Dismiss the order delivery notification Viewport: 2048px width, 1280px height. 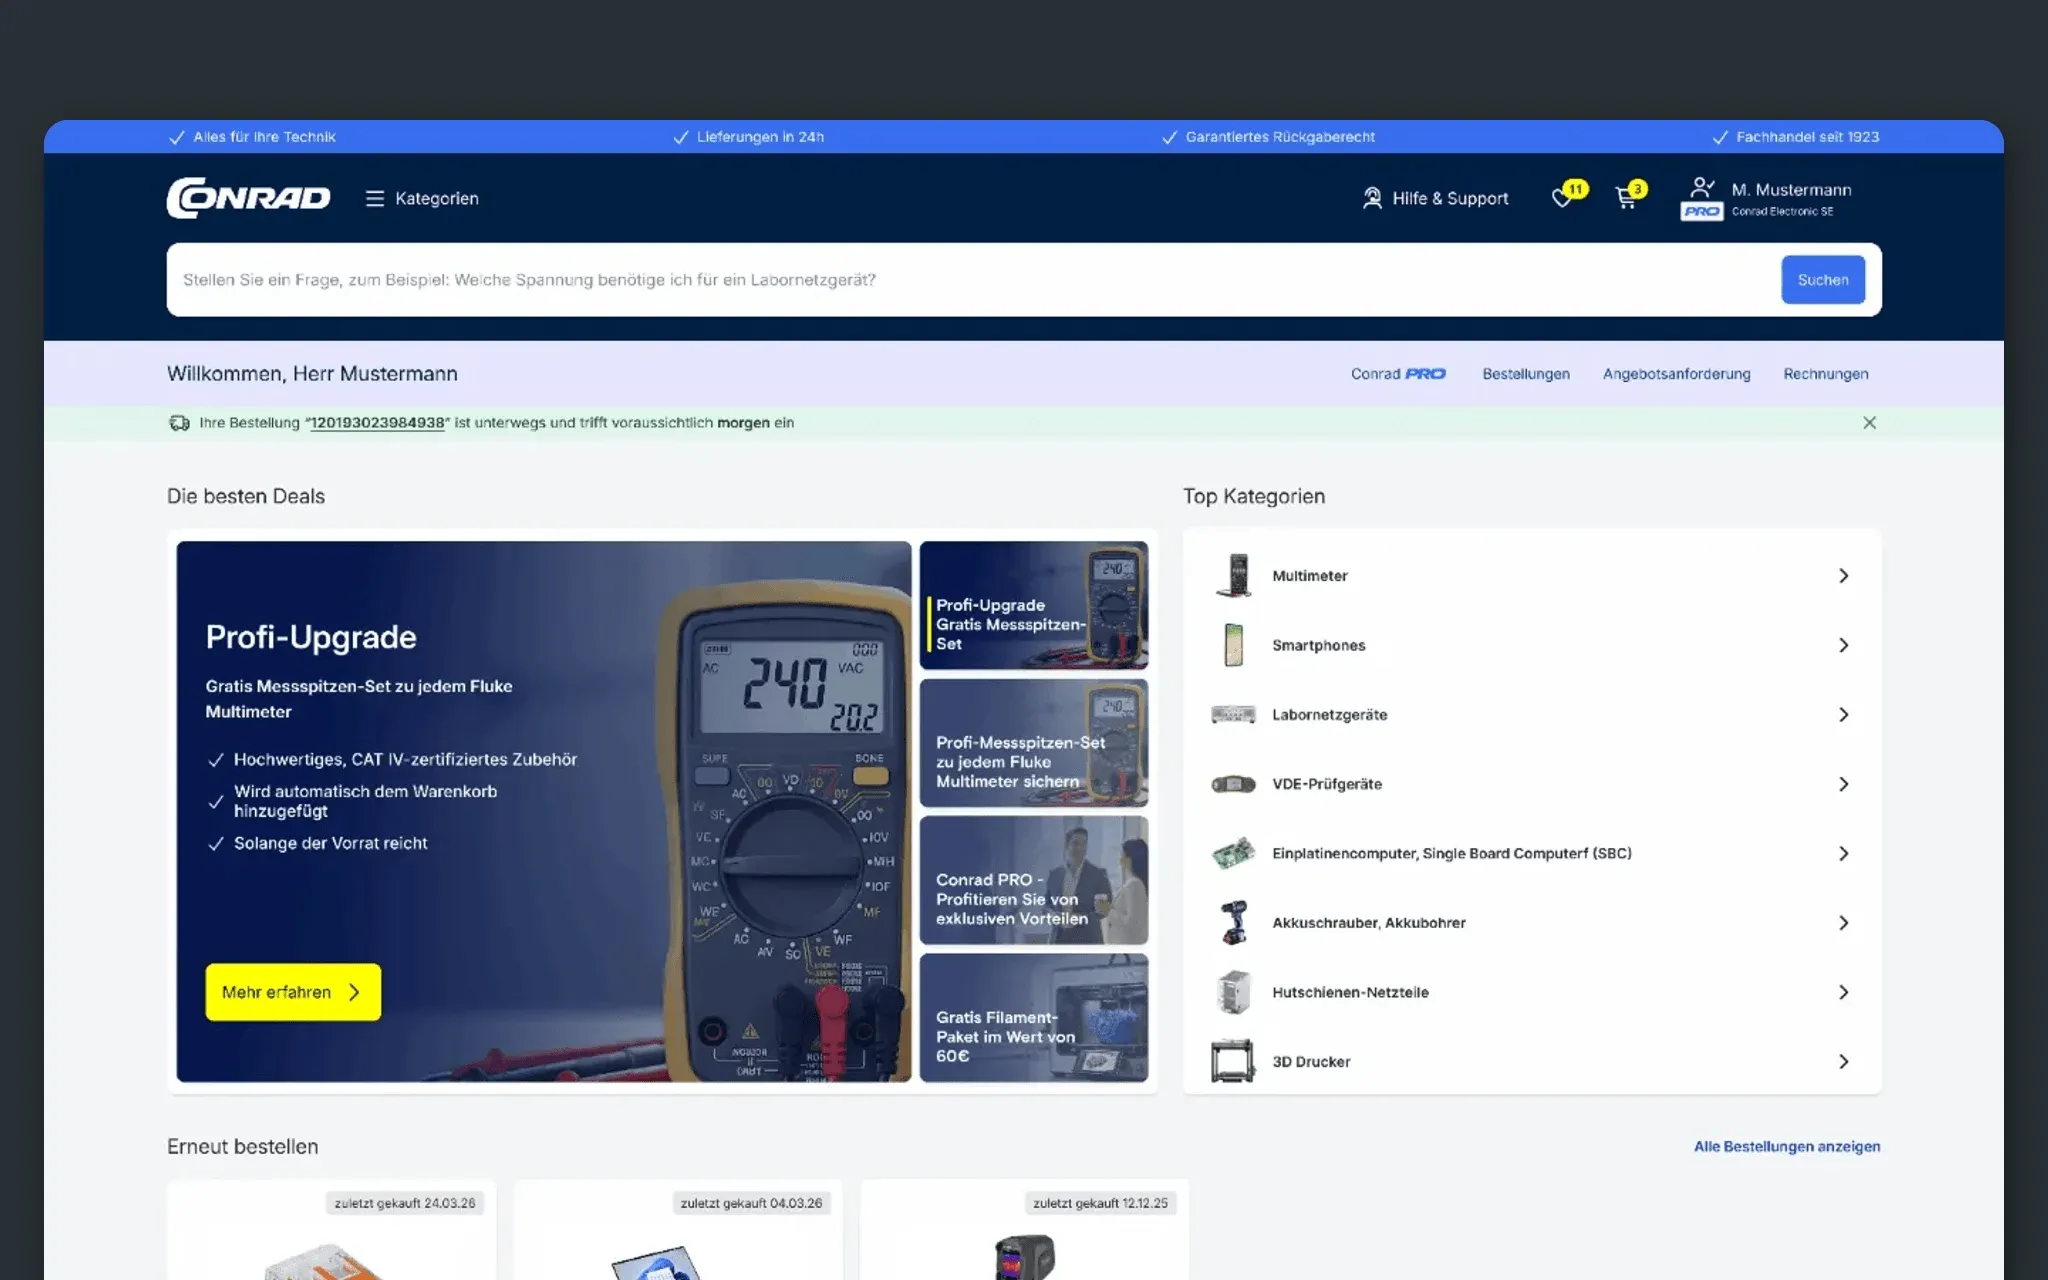tap(1869, 423)
